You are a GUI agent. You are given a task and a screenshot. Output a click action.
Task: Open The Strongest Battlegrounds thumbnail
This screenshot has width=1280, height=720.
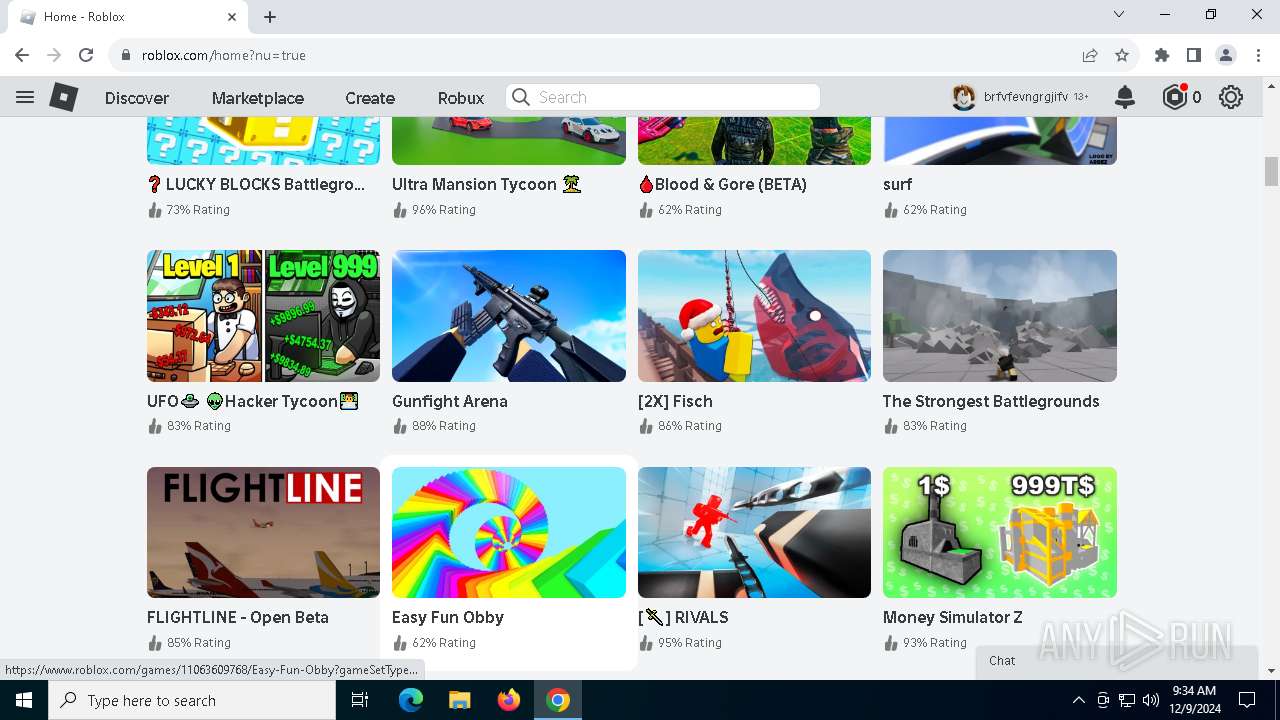point(1000,316)
